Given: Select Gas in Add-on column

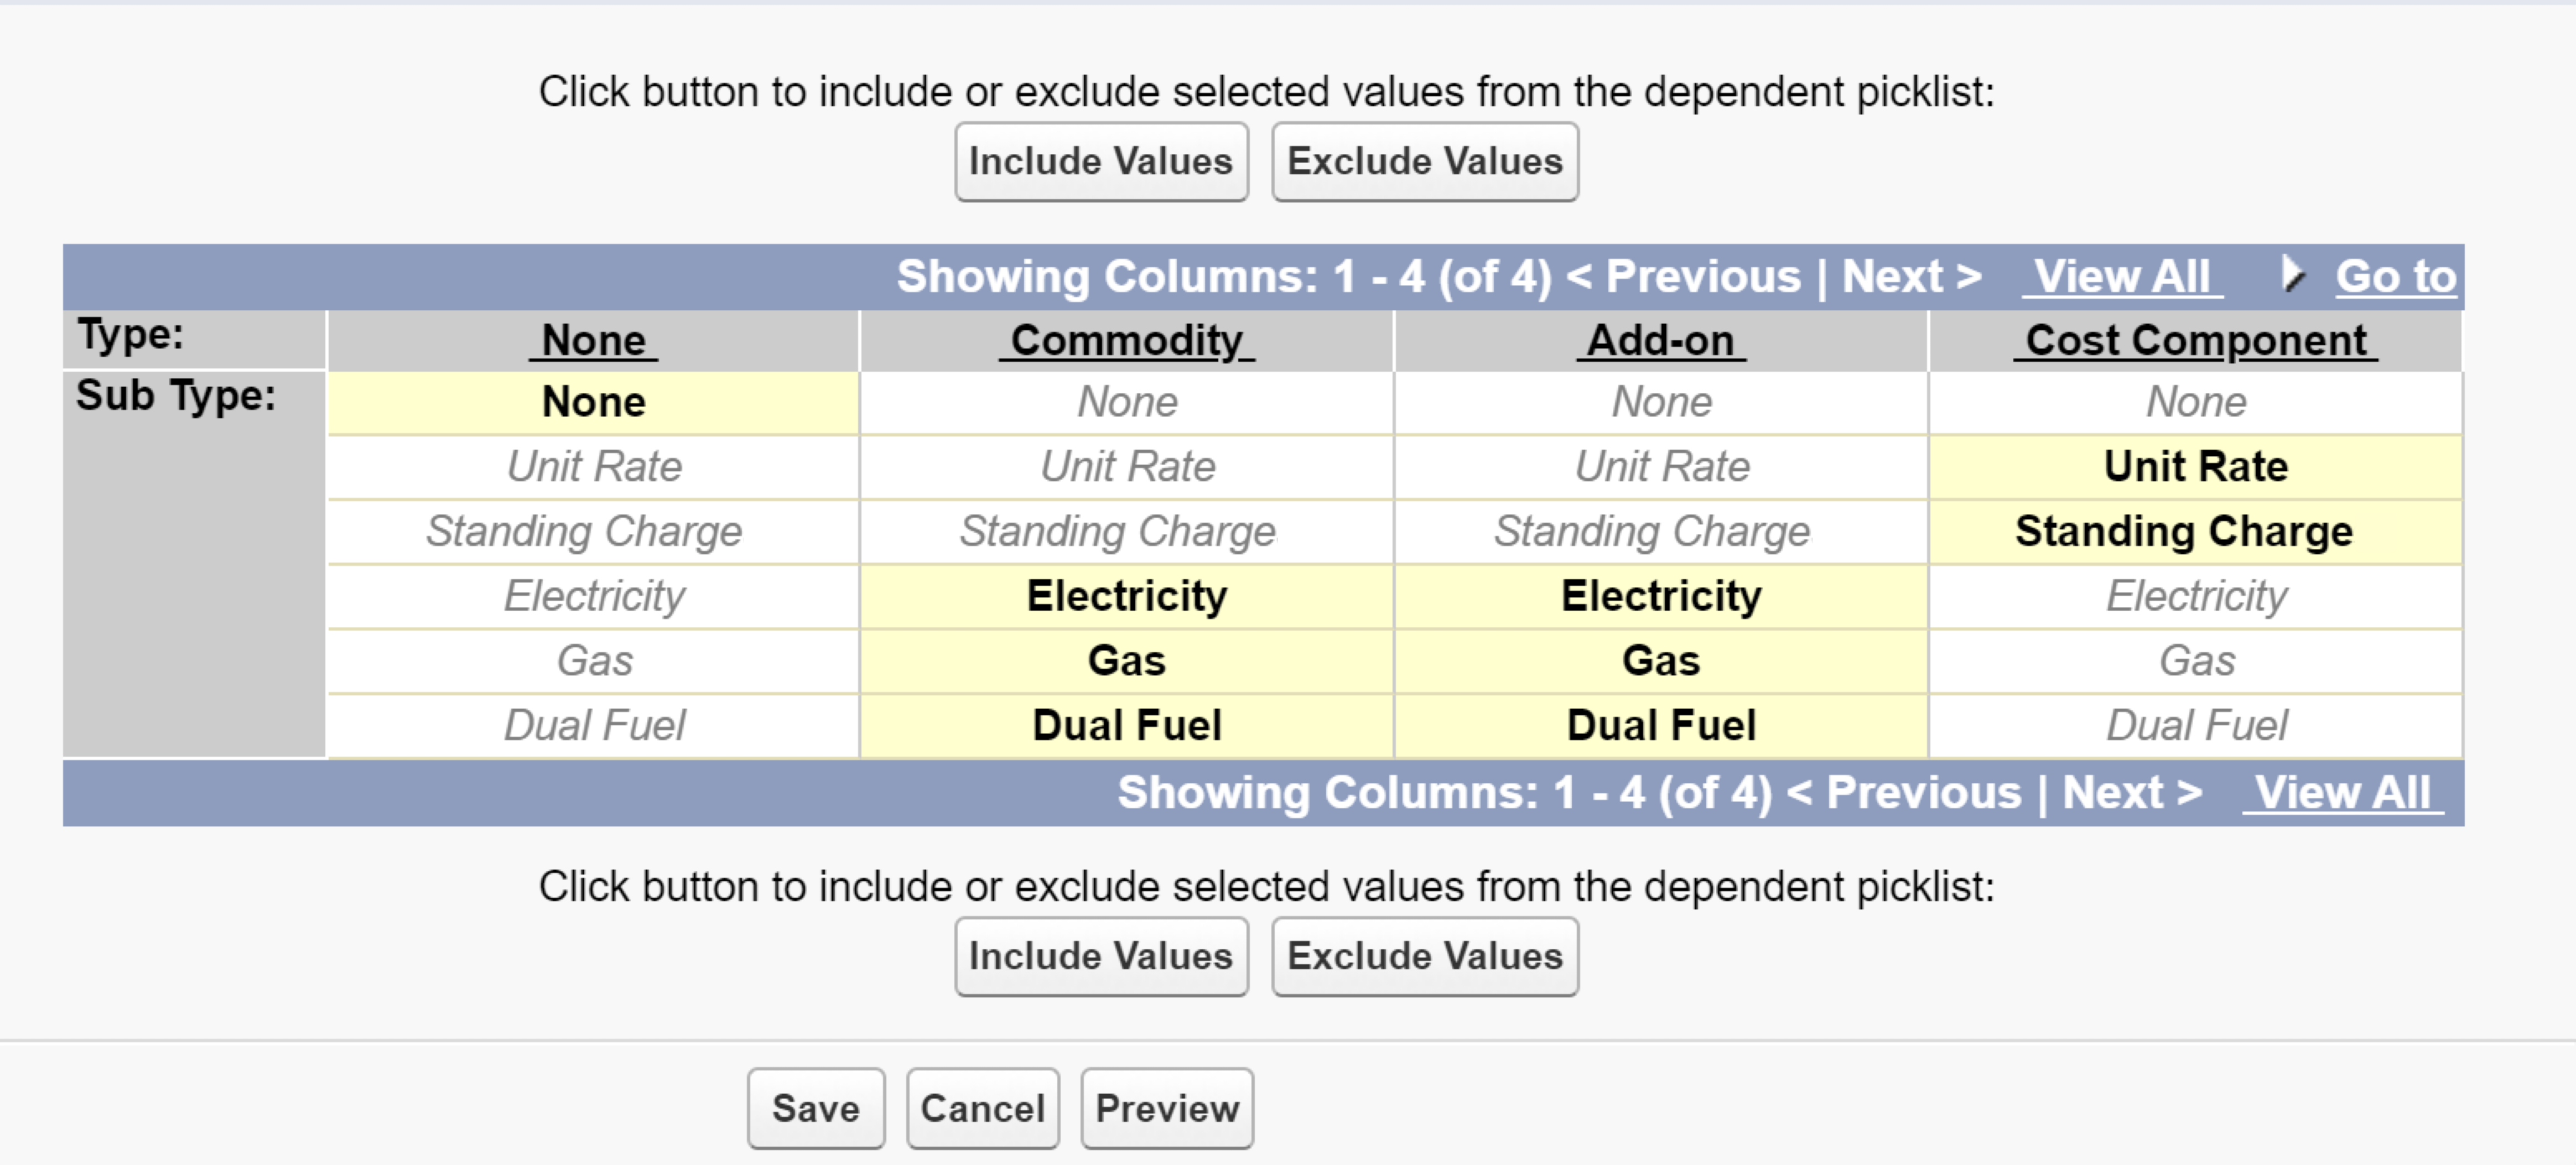Looking at the screenshot, I should [x=1661, y=661].
